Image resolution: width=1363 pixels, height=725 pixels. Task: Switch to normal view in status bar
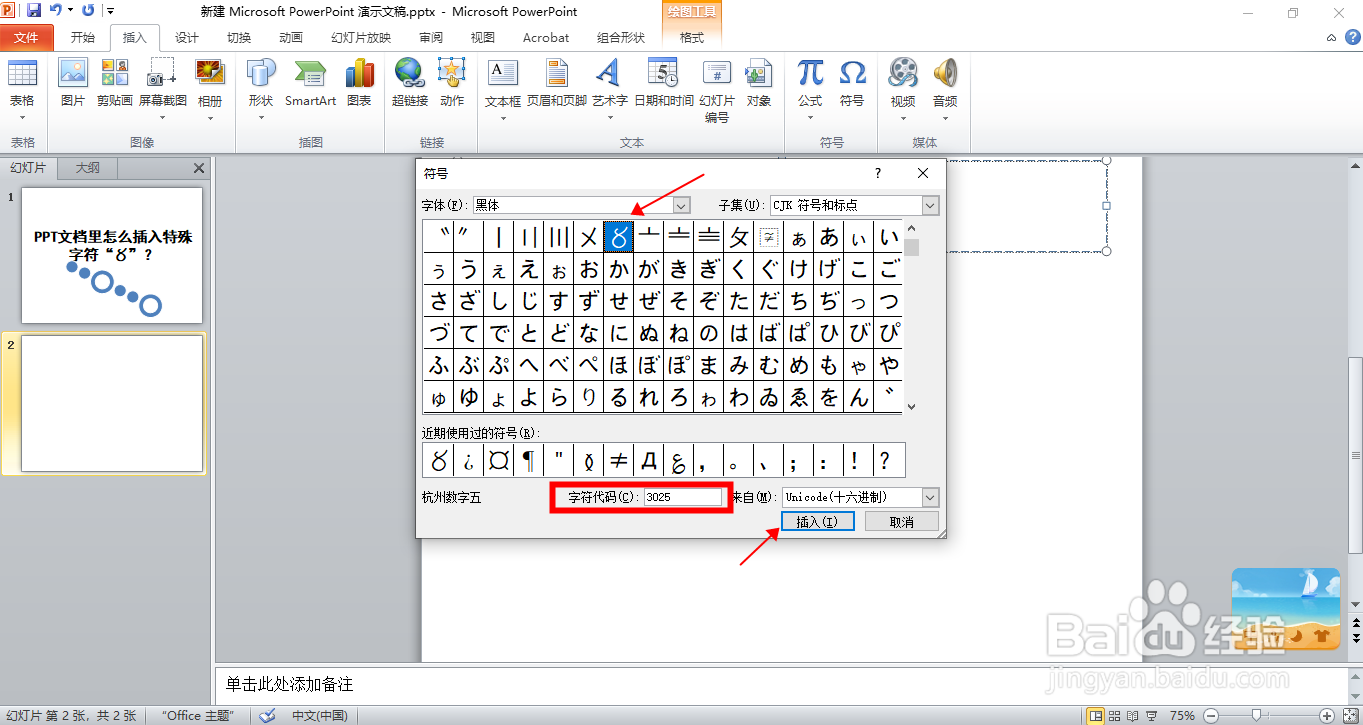(x=1096, y=715)
